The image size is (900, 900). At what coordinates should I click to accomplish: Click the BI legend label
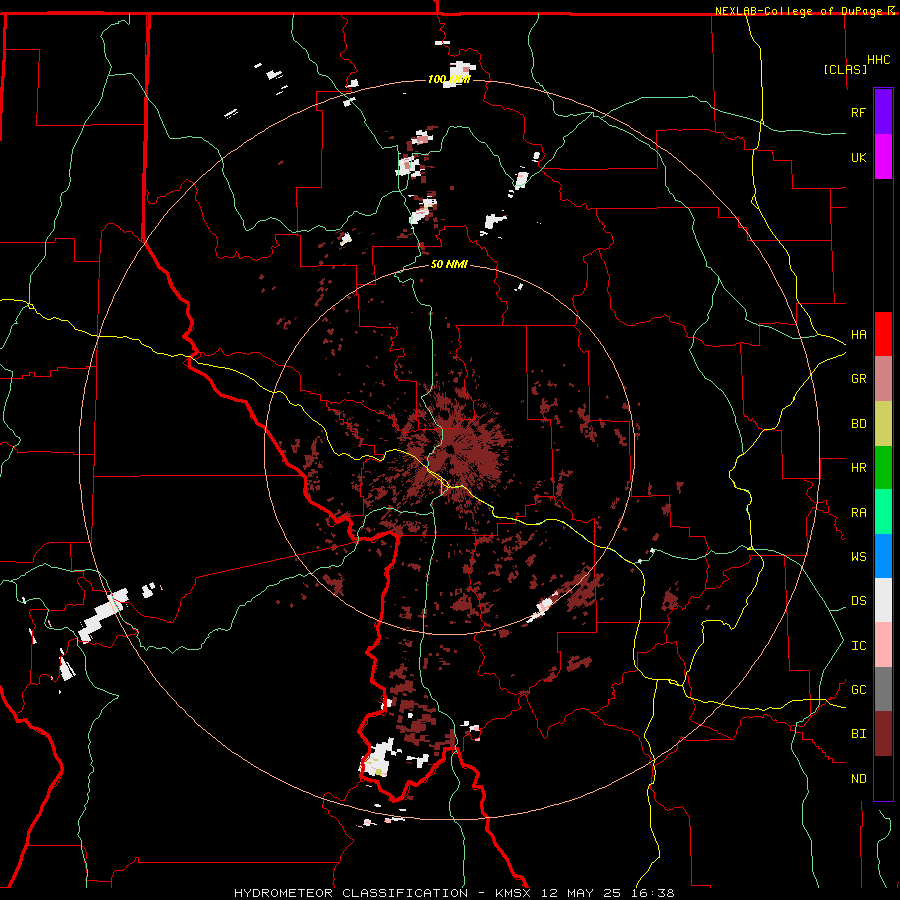tap(858, 734)
